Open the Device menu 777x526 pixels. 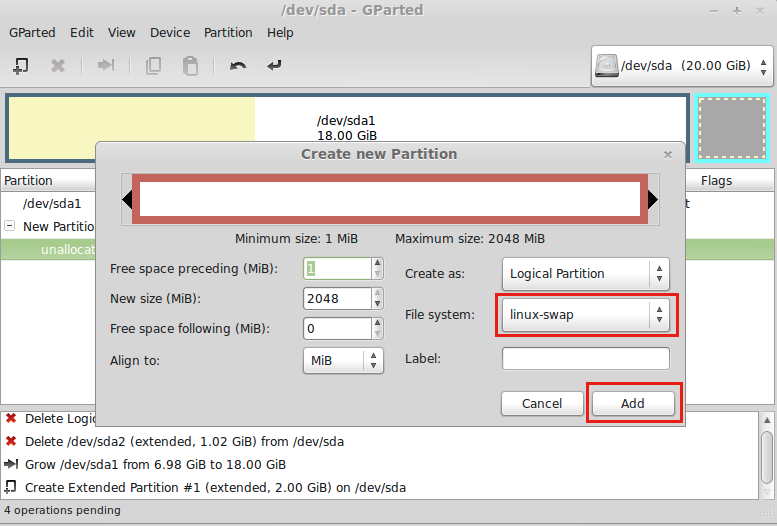click(x=170, y=32)
